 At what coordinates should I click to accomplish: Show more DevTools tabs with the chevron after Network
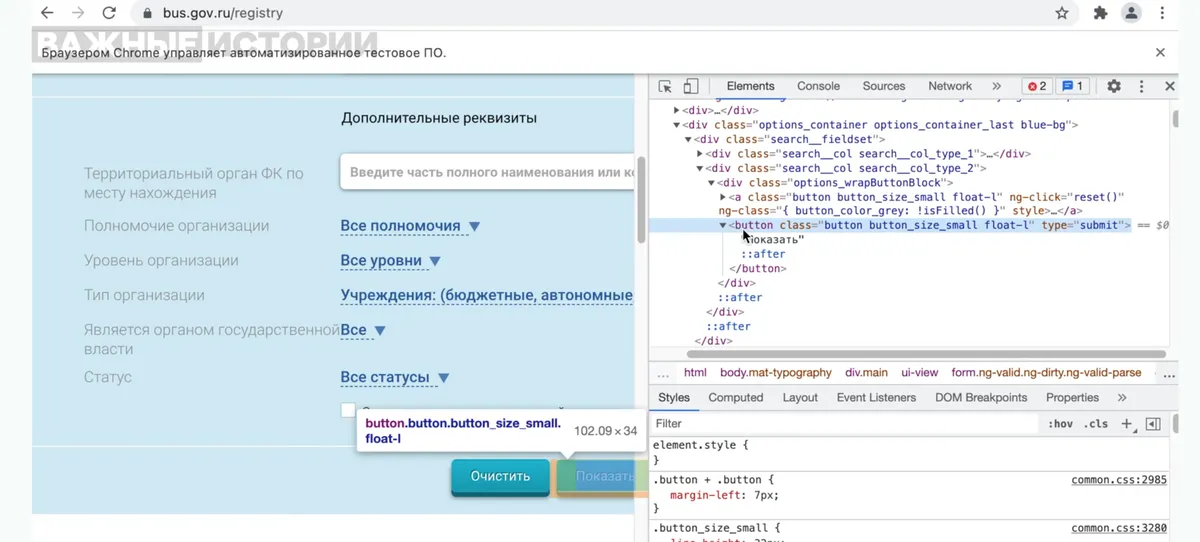point(996,86)
